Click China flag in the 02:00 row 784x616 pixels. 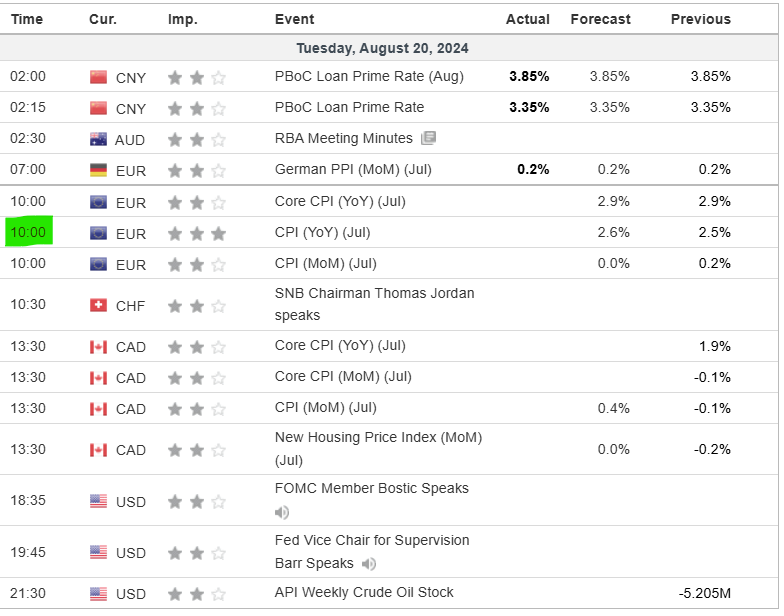98,76
